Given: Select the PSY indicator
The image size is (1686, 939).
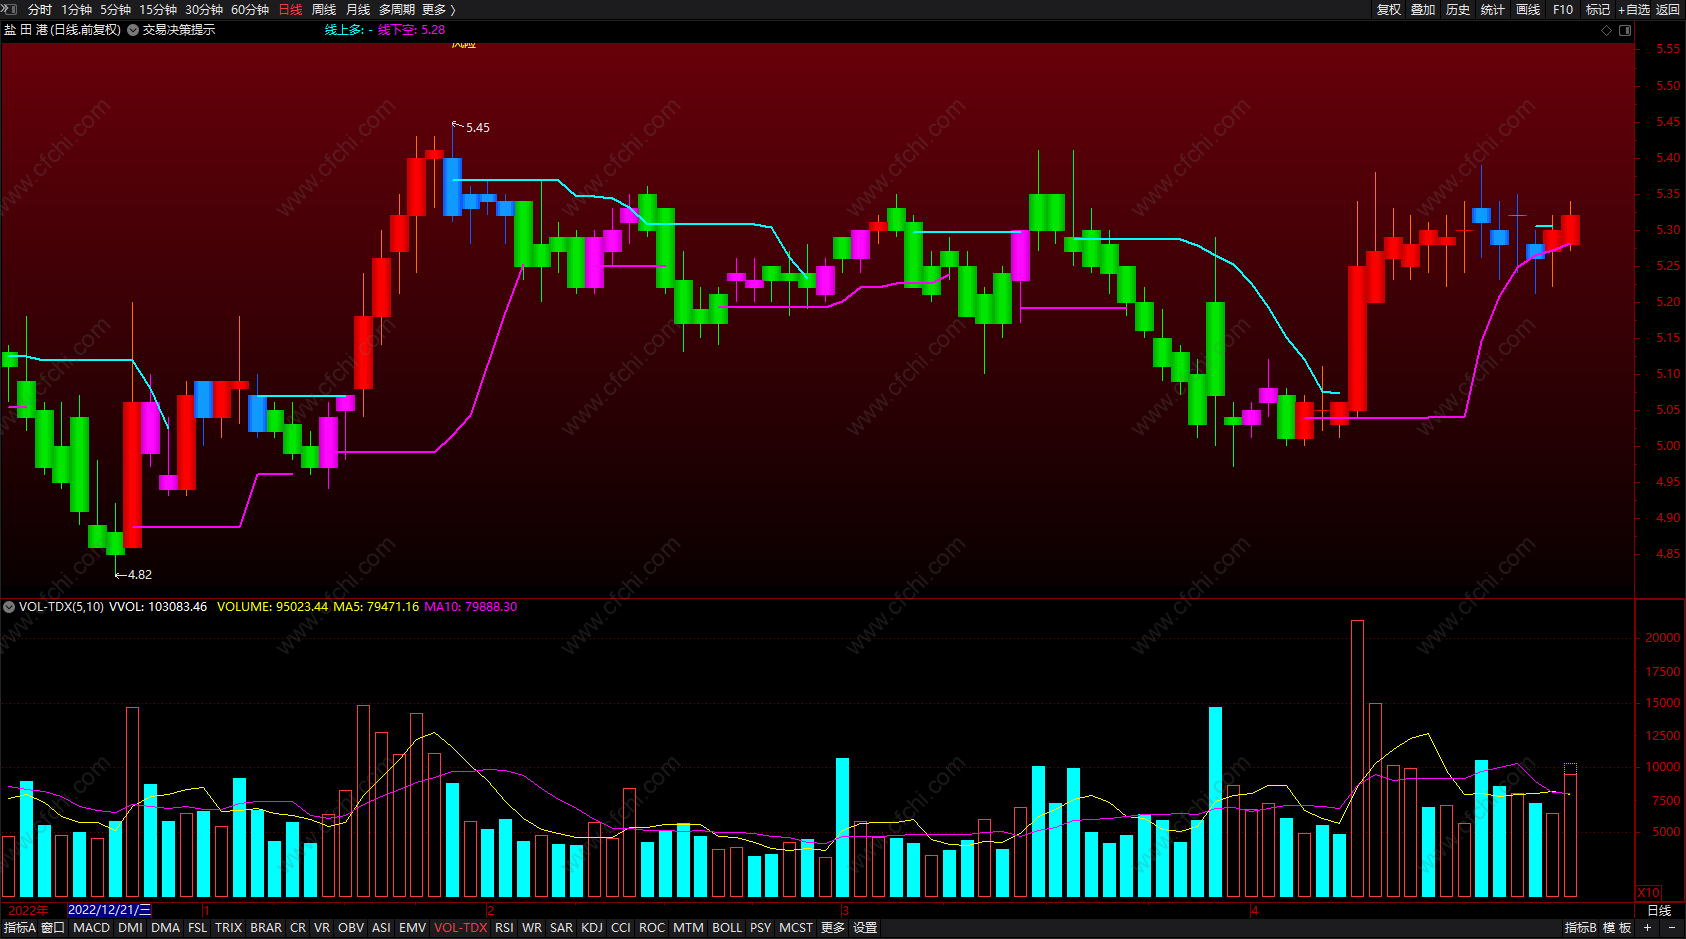Looking at the screenshot, I should tap(761, 928).
